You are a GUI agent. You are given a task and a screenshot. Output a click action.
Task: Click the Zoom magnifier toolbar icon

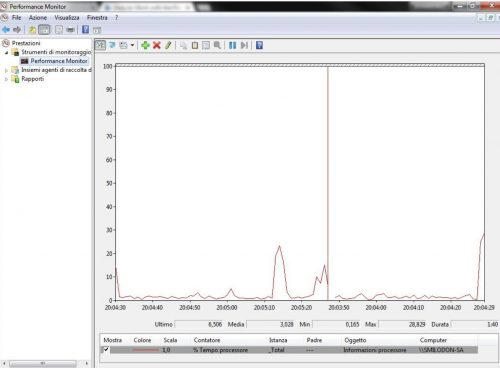217,45
